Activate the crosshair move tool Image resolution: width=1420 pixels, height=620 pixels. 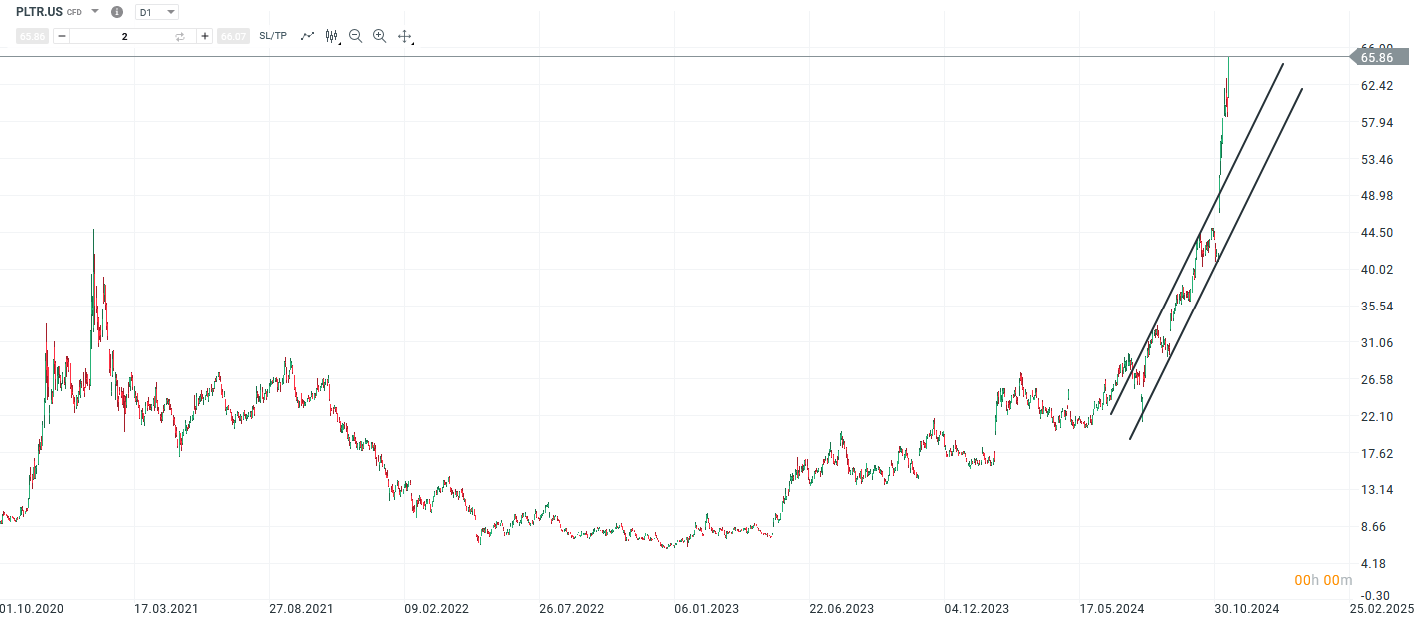coord(405,35)
